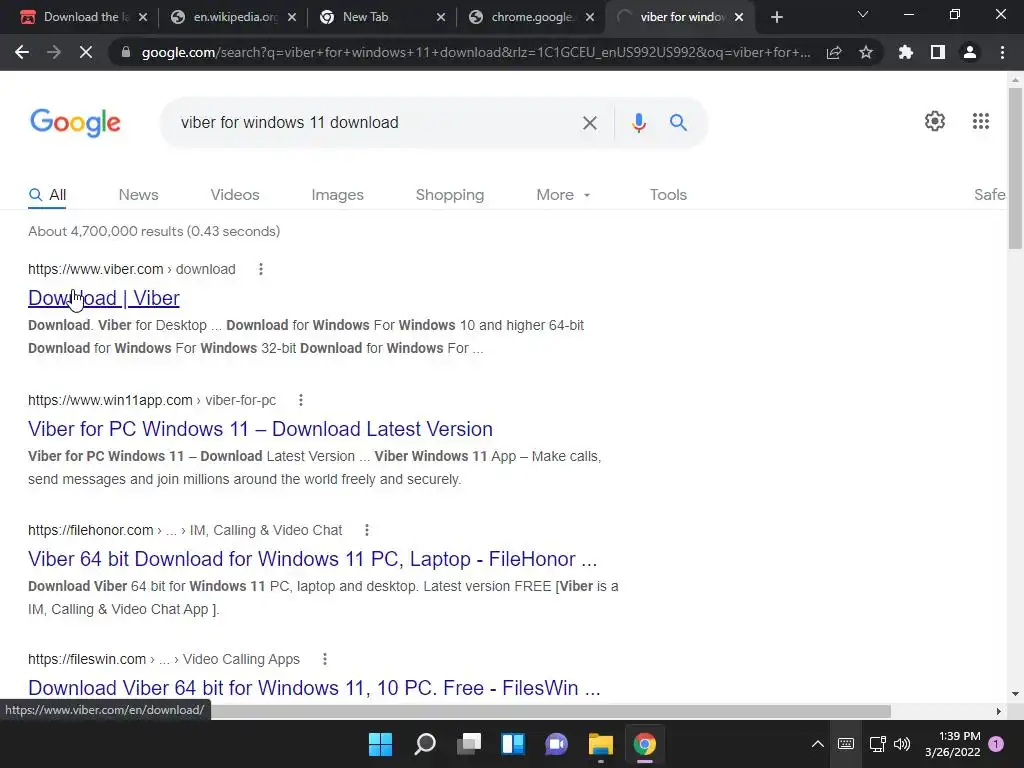
Task: Open options for viber.com result
Action: tap(261, 269)
